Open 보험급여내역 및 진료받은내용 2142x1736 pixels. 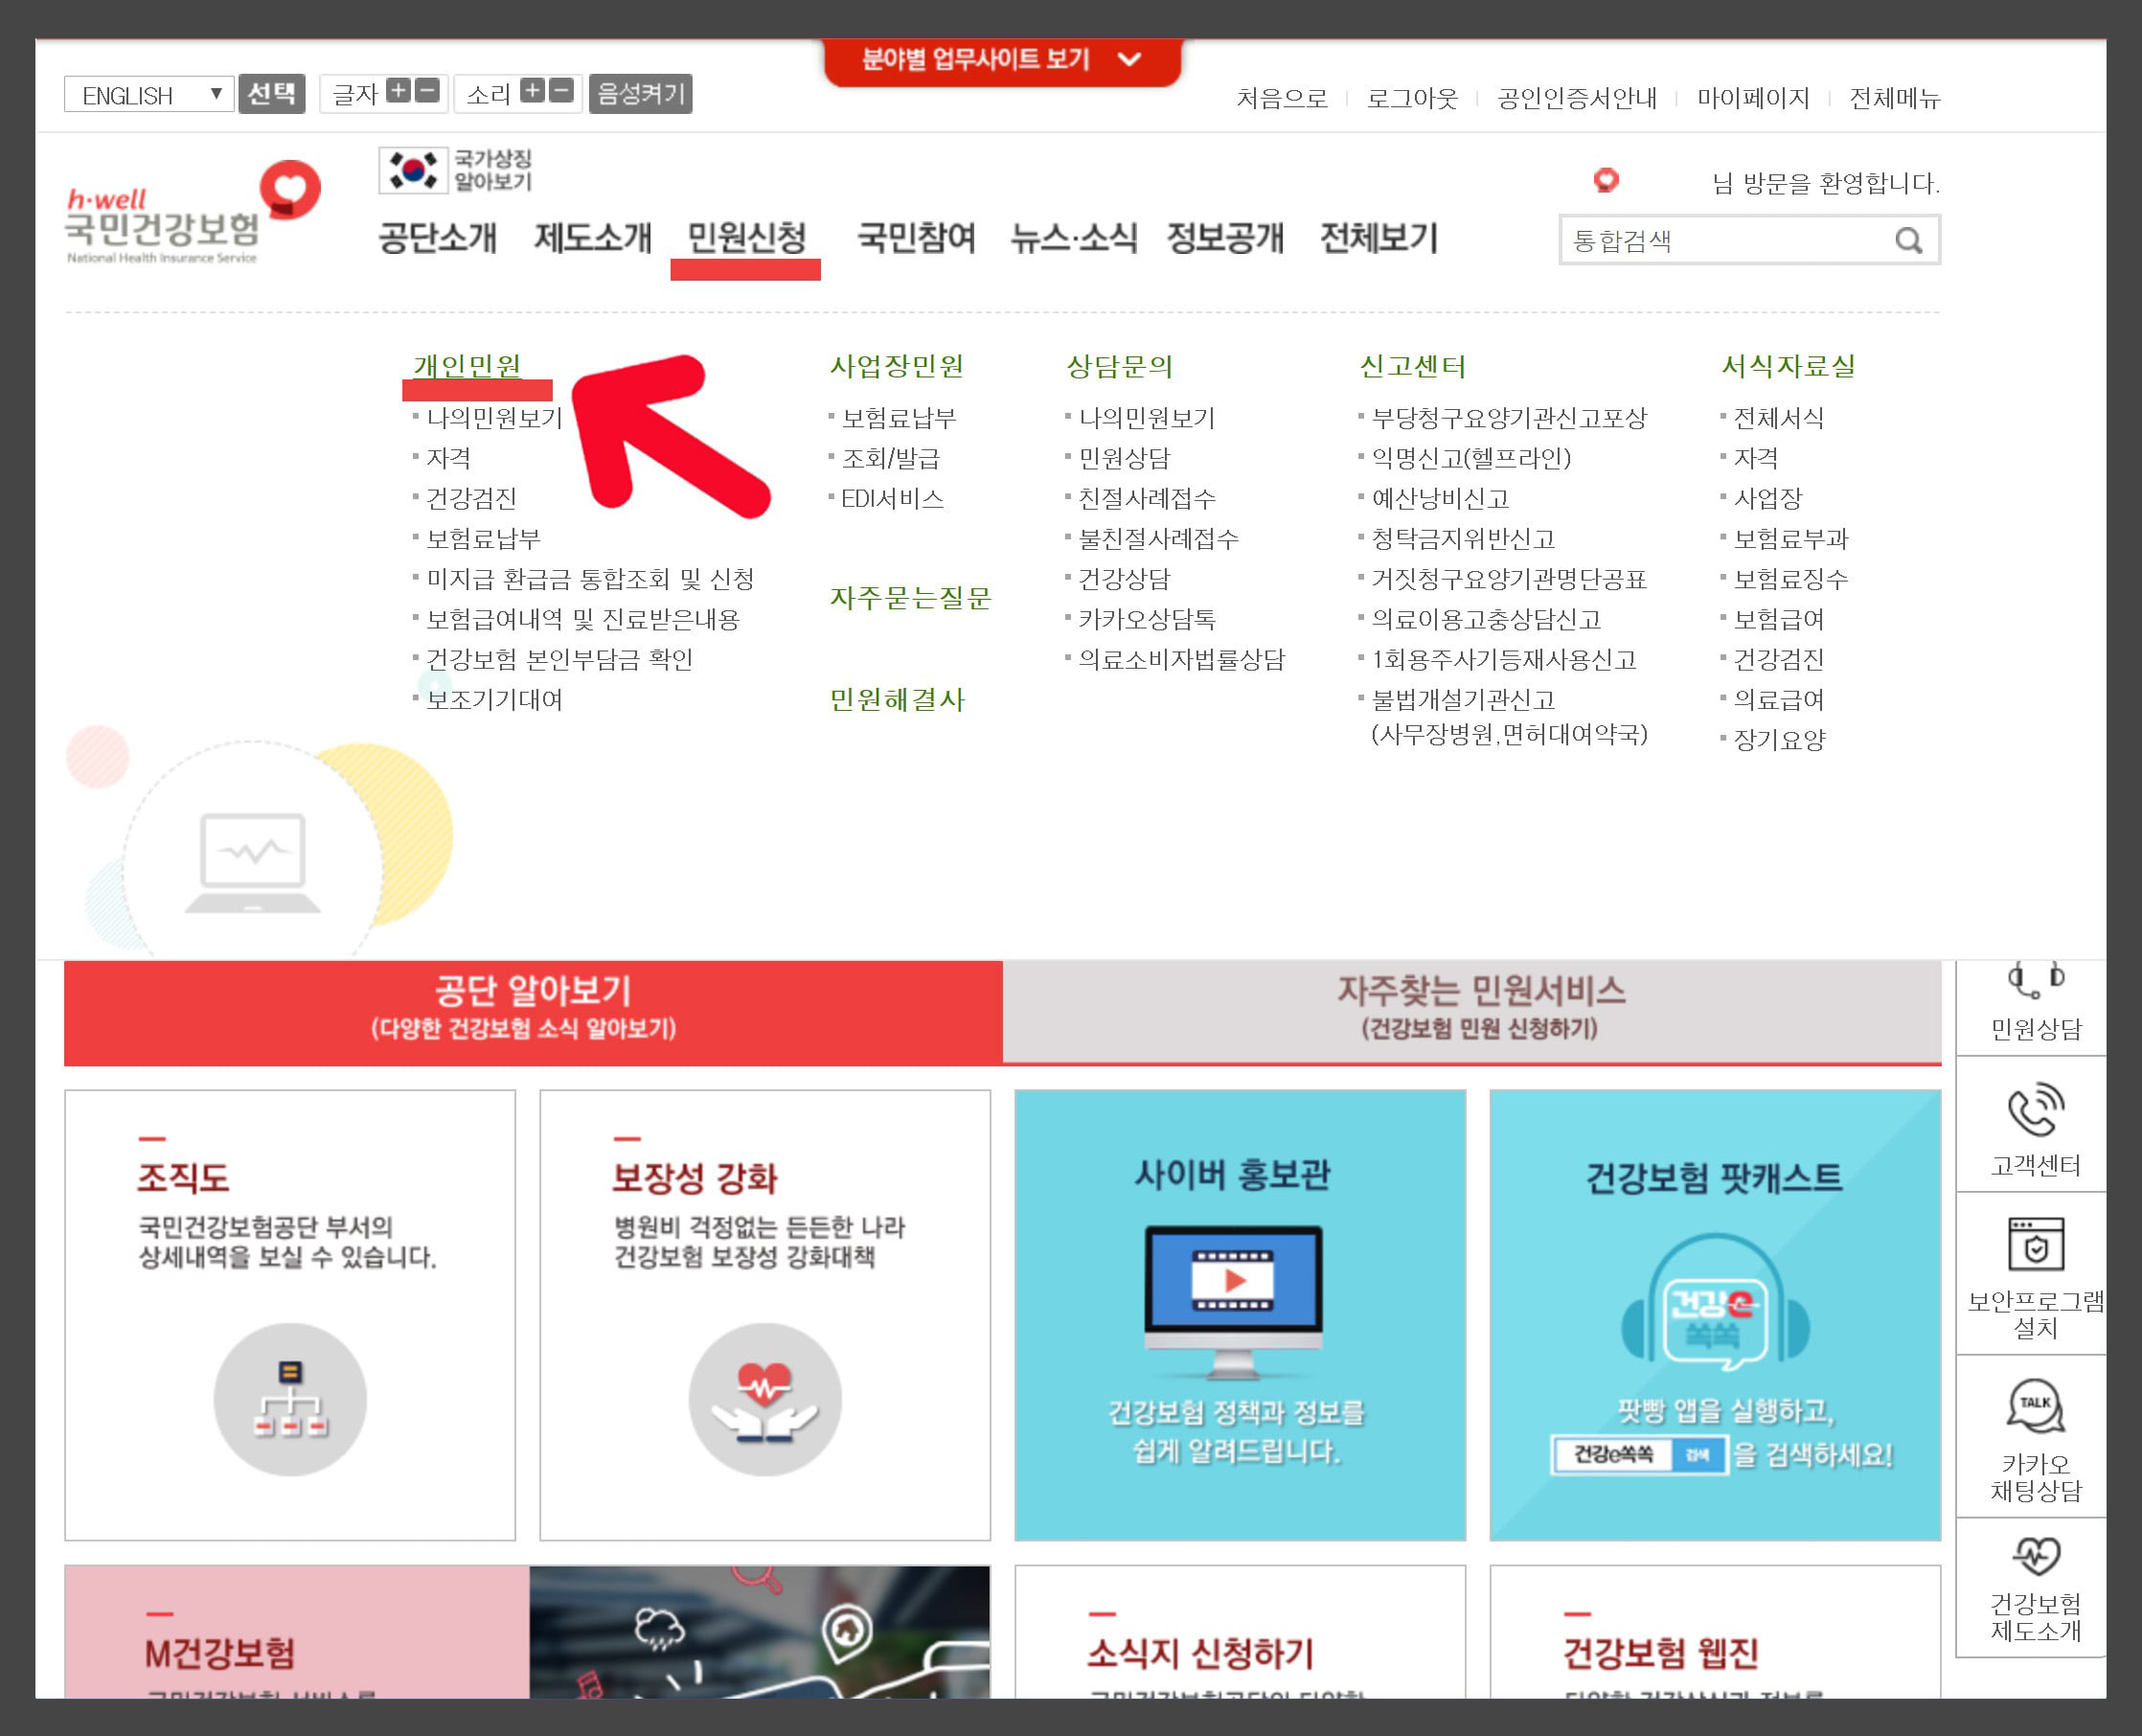coord(583,619)
